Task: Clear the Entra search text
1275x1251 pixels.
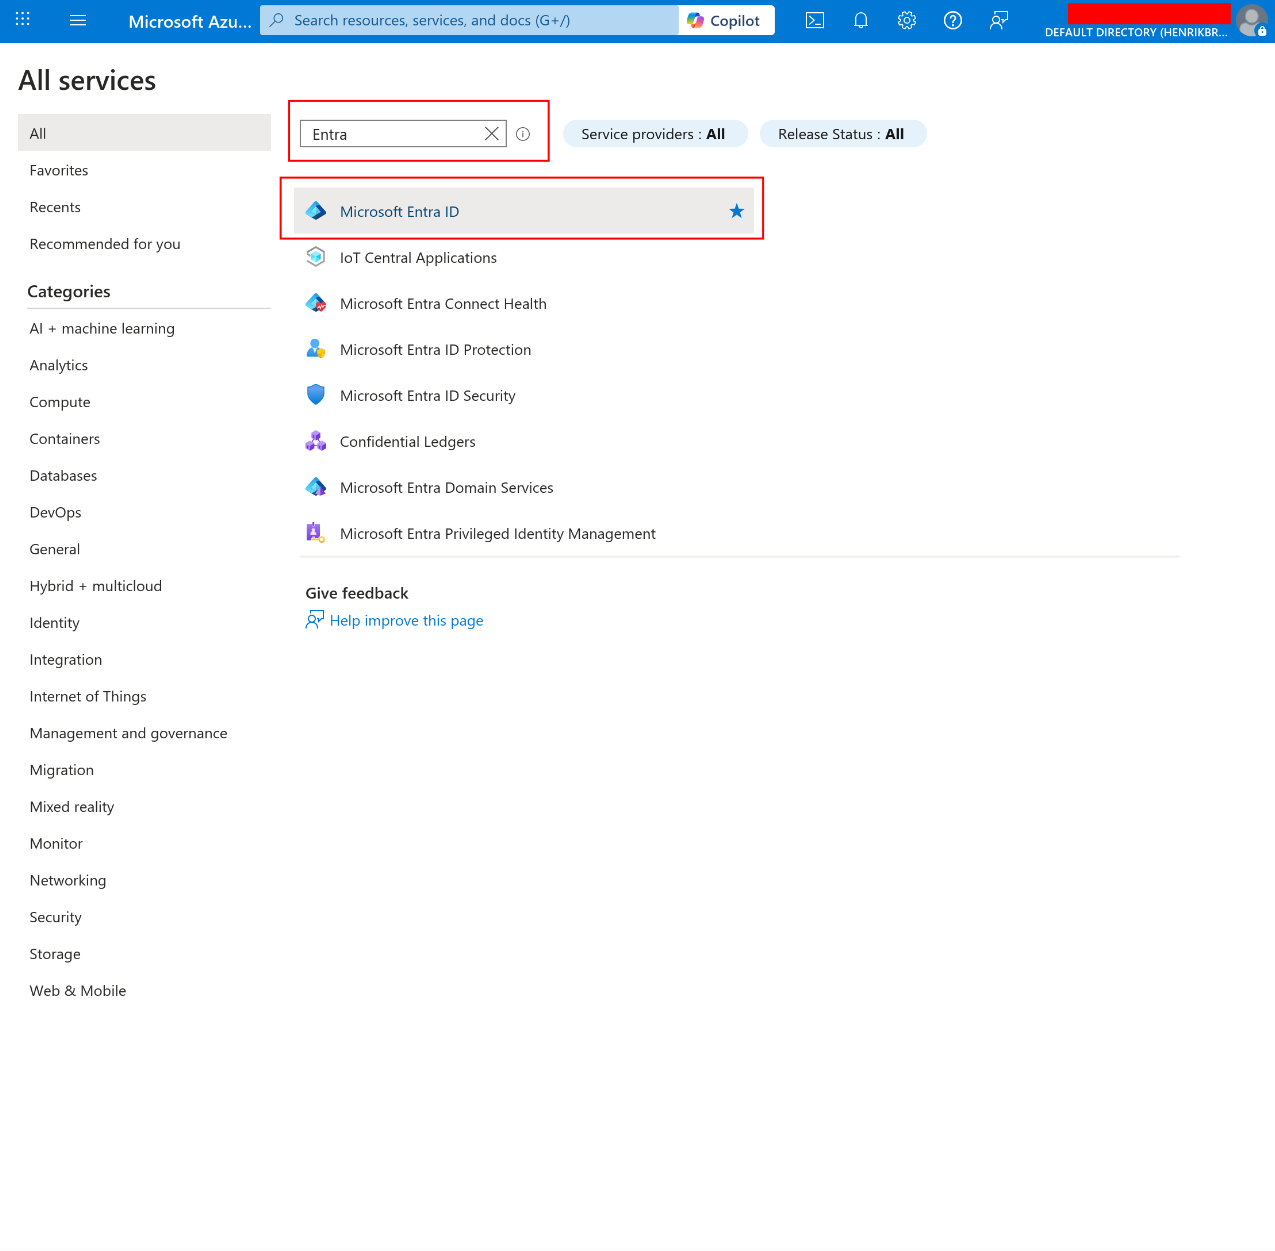Action: (x=491, y=133)
